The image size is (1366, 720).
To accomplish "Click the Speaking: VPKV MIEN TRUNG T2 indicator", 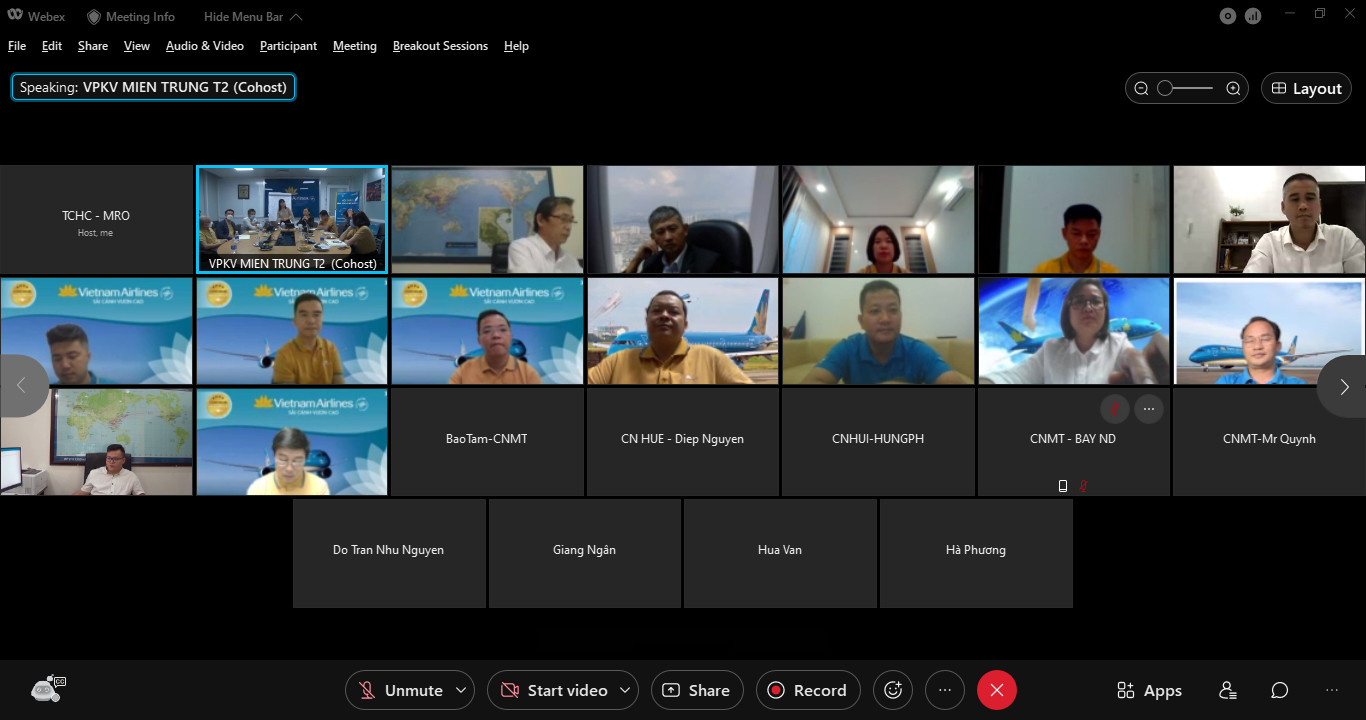I will click(153, 87).
